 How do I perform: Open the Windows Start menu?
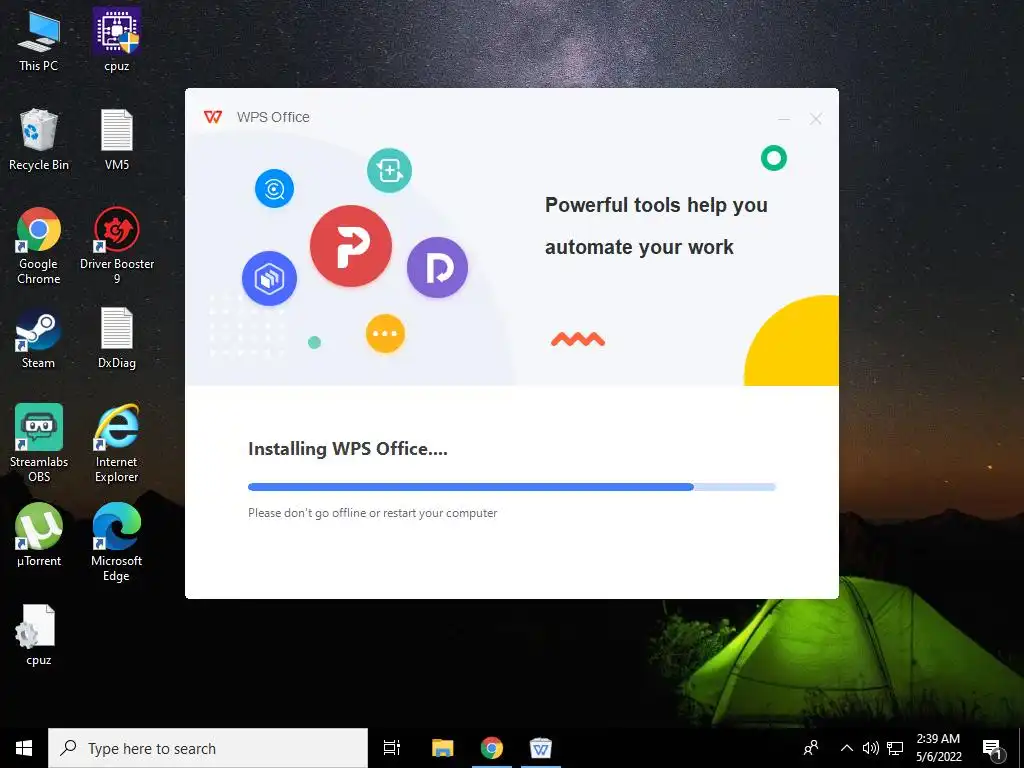point(24,748)
